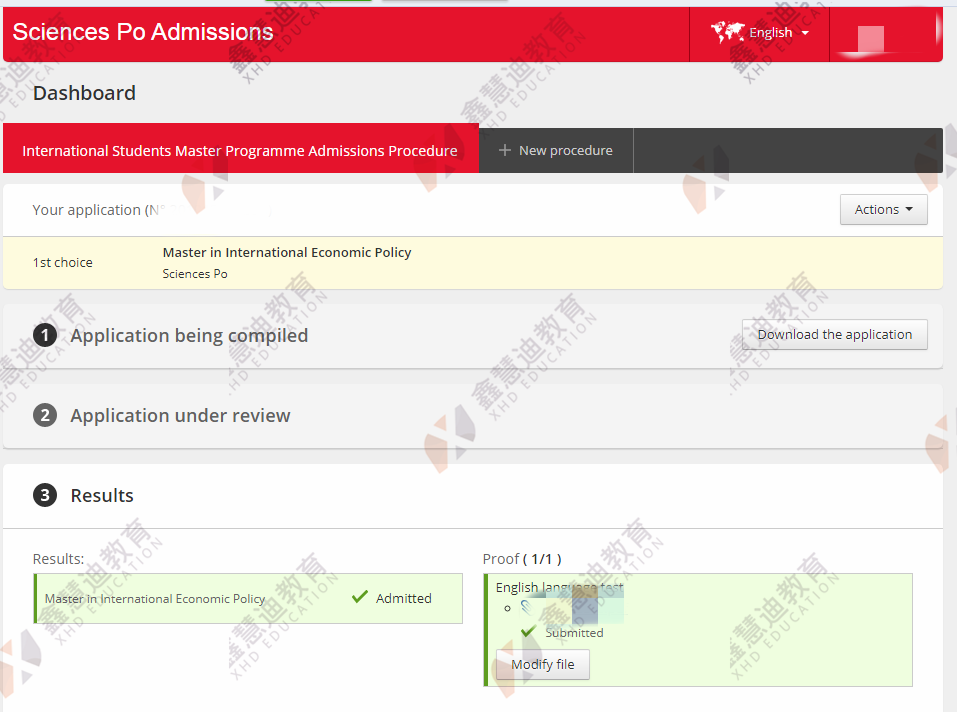Viewport: 957px width, 712px height.
Task: Click the Proof ( 1/1 ) label
Action: click(x=522, y=559)
